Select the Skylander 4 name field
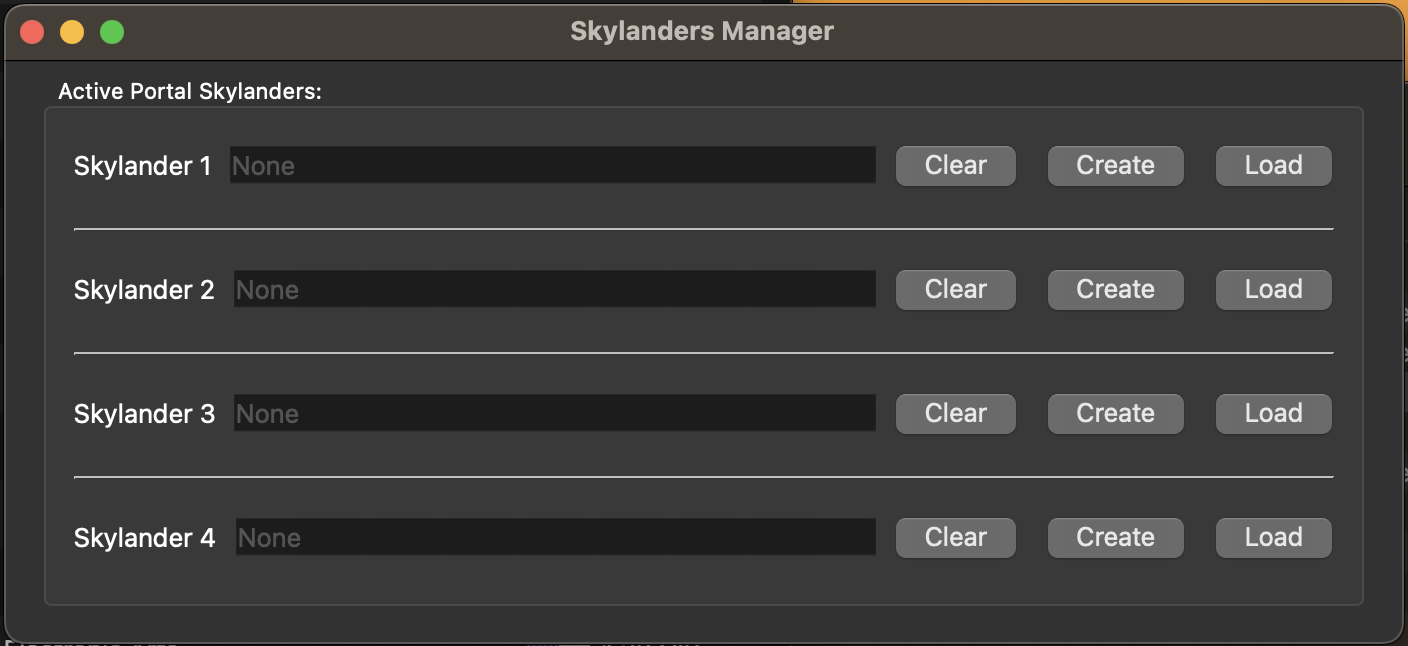This screenshot has height=646, width=1408. tap(553, 537)
